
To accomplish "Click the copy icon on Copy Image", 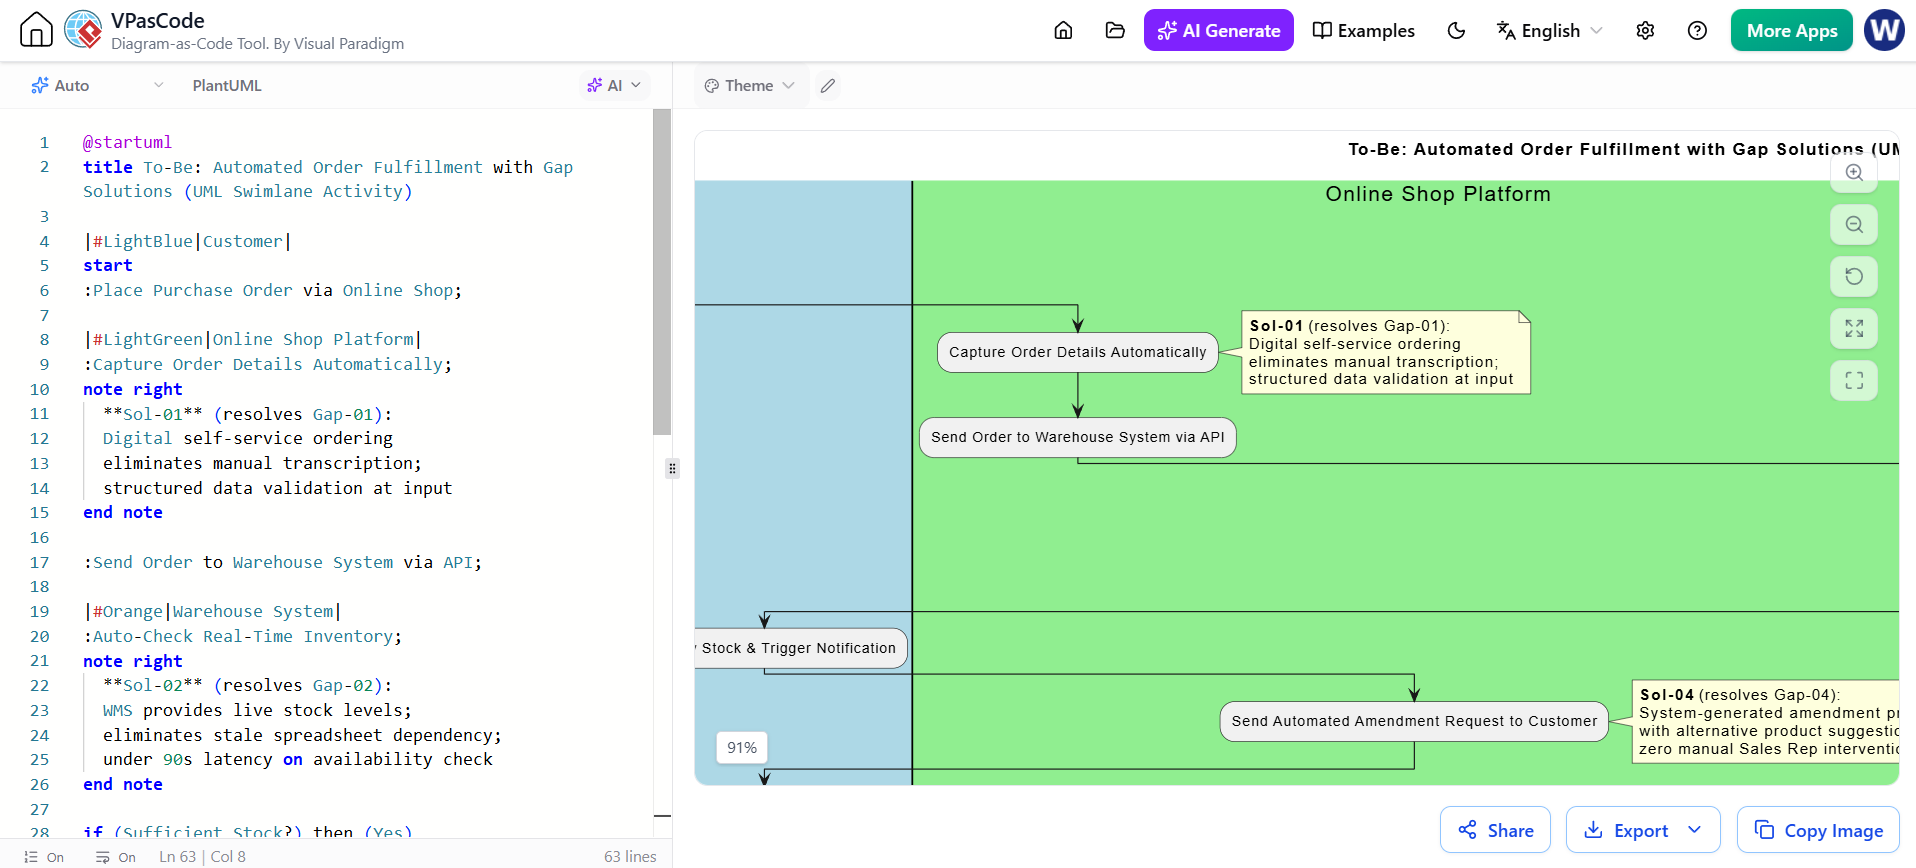I will [1765, 830].
